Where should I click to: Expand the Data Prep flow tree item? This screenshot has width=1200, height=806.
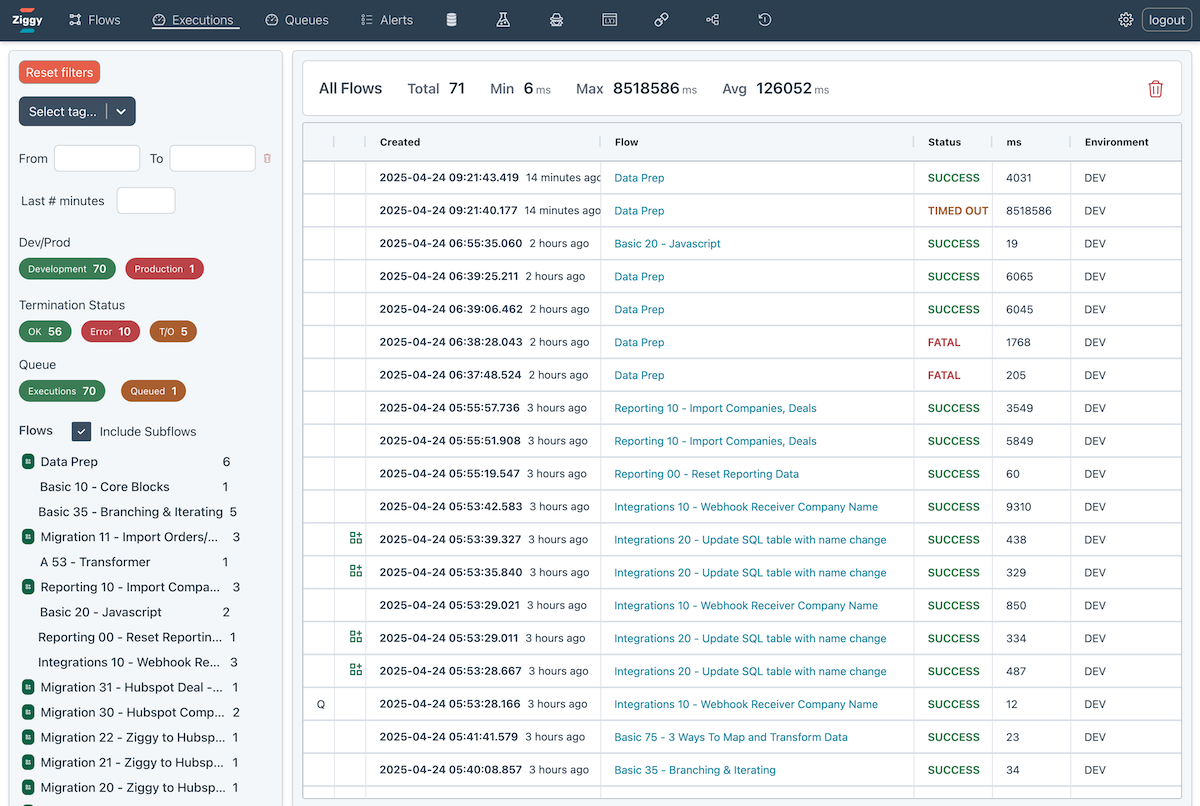[x=28, y=462]
